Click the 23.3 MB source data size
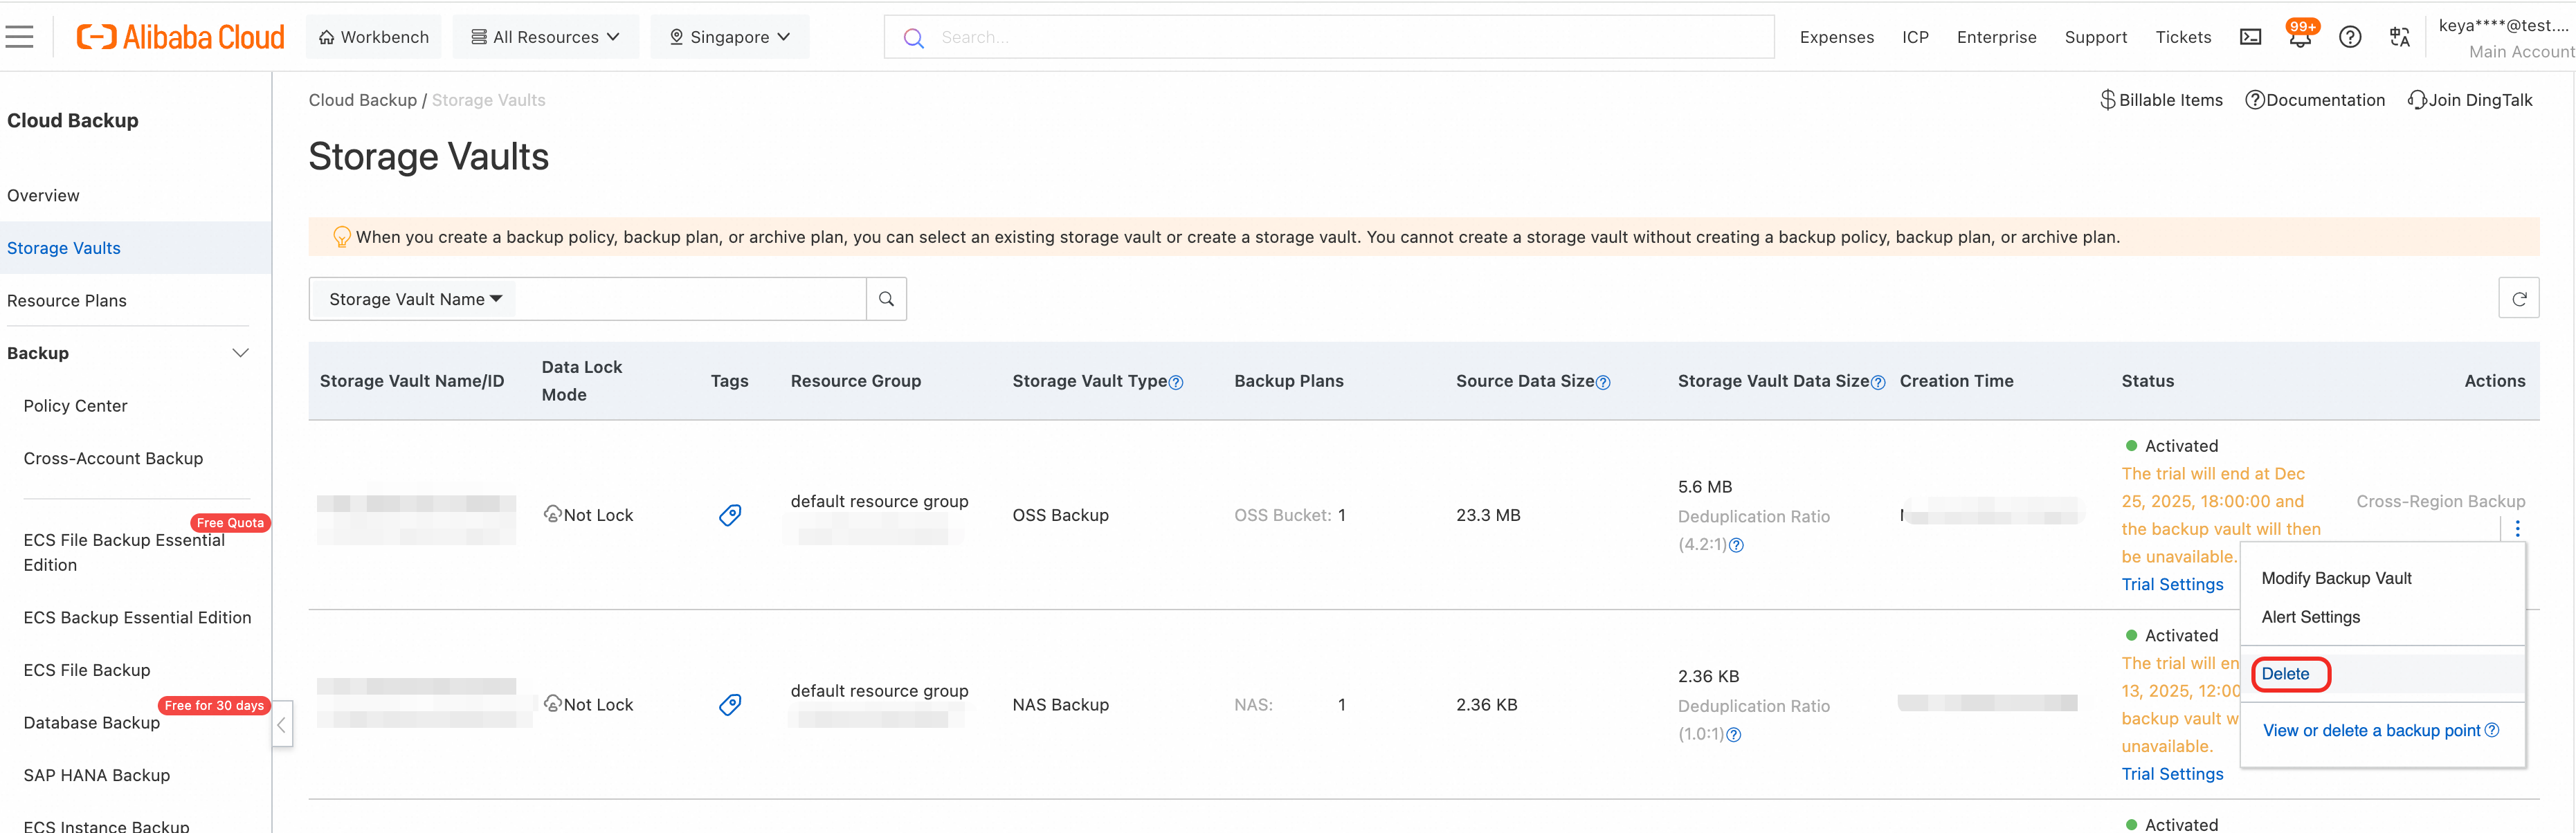Screen dimensions: 2576x833 1488,515
